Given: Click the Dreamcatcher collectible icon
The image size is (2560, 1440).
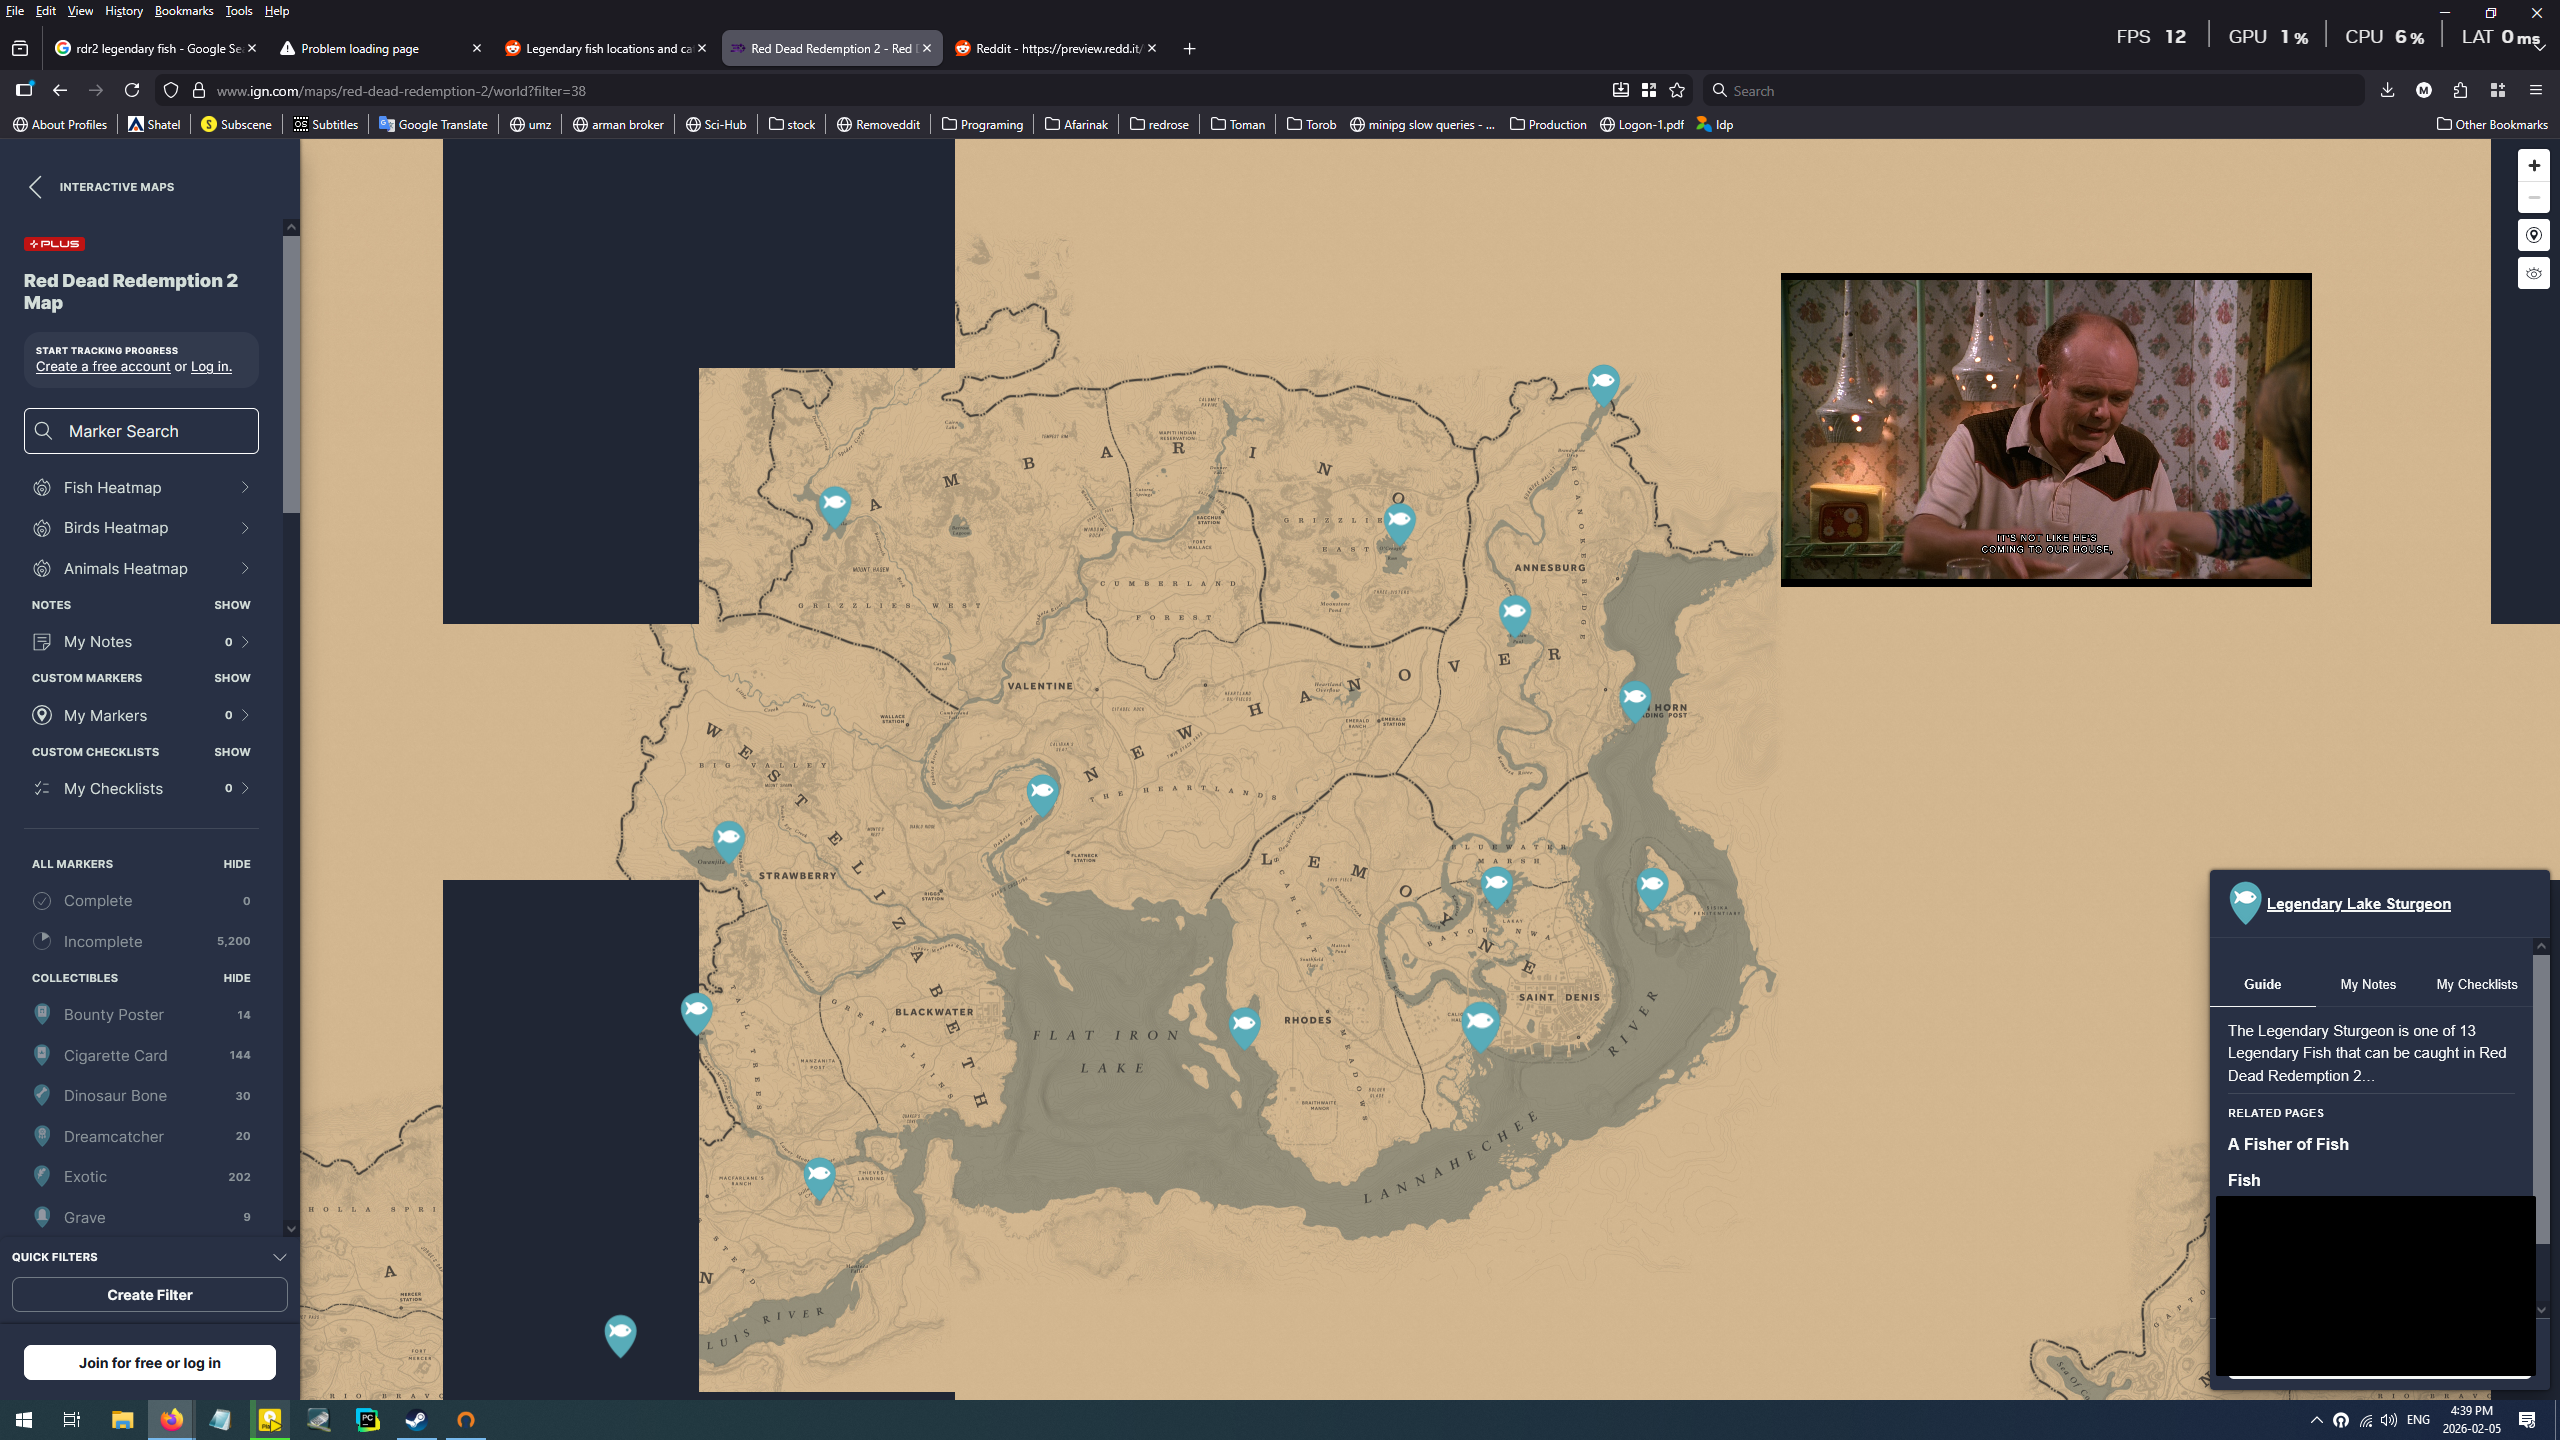Looking at the screenshot, I should [x=42, y=1136].
